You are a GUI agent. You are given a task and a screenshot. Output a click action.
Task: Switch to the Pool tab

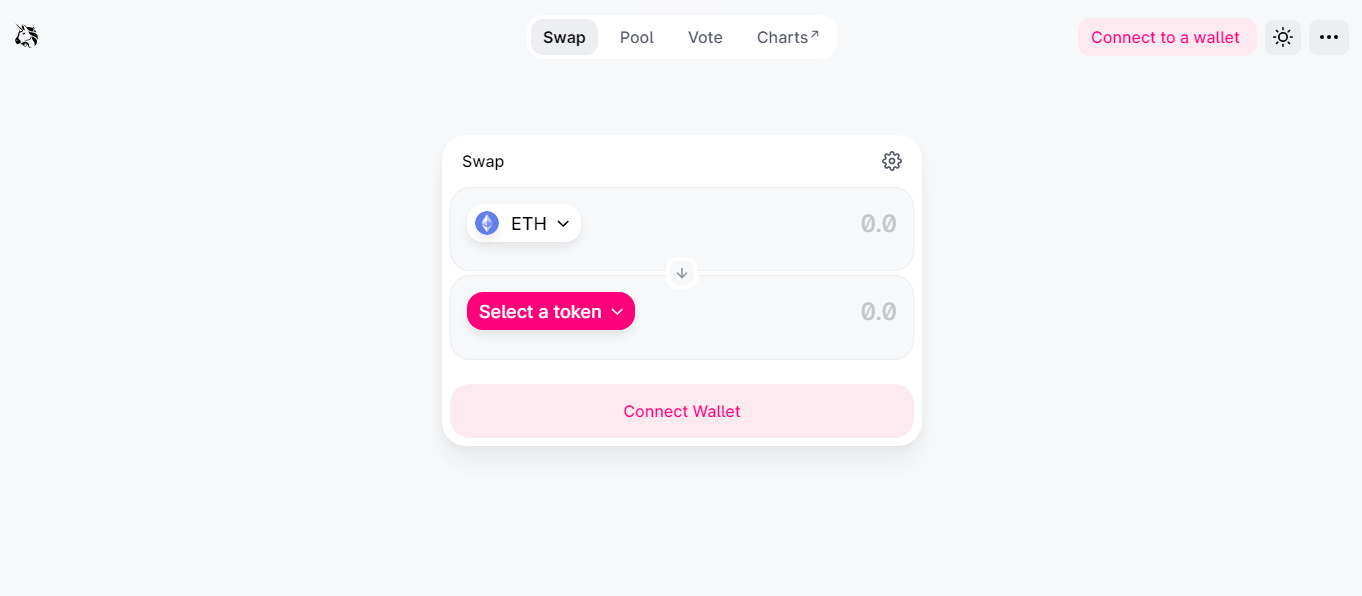pos(637,37)
